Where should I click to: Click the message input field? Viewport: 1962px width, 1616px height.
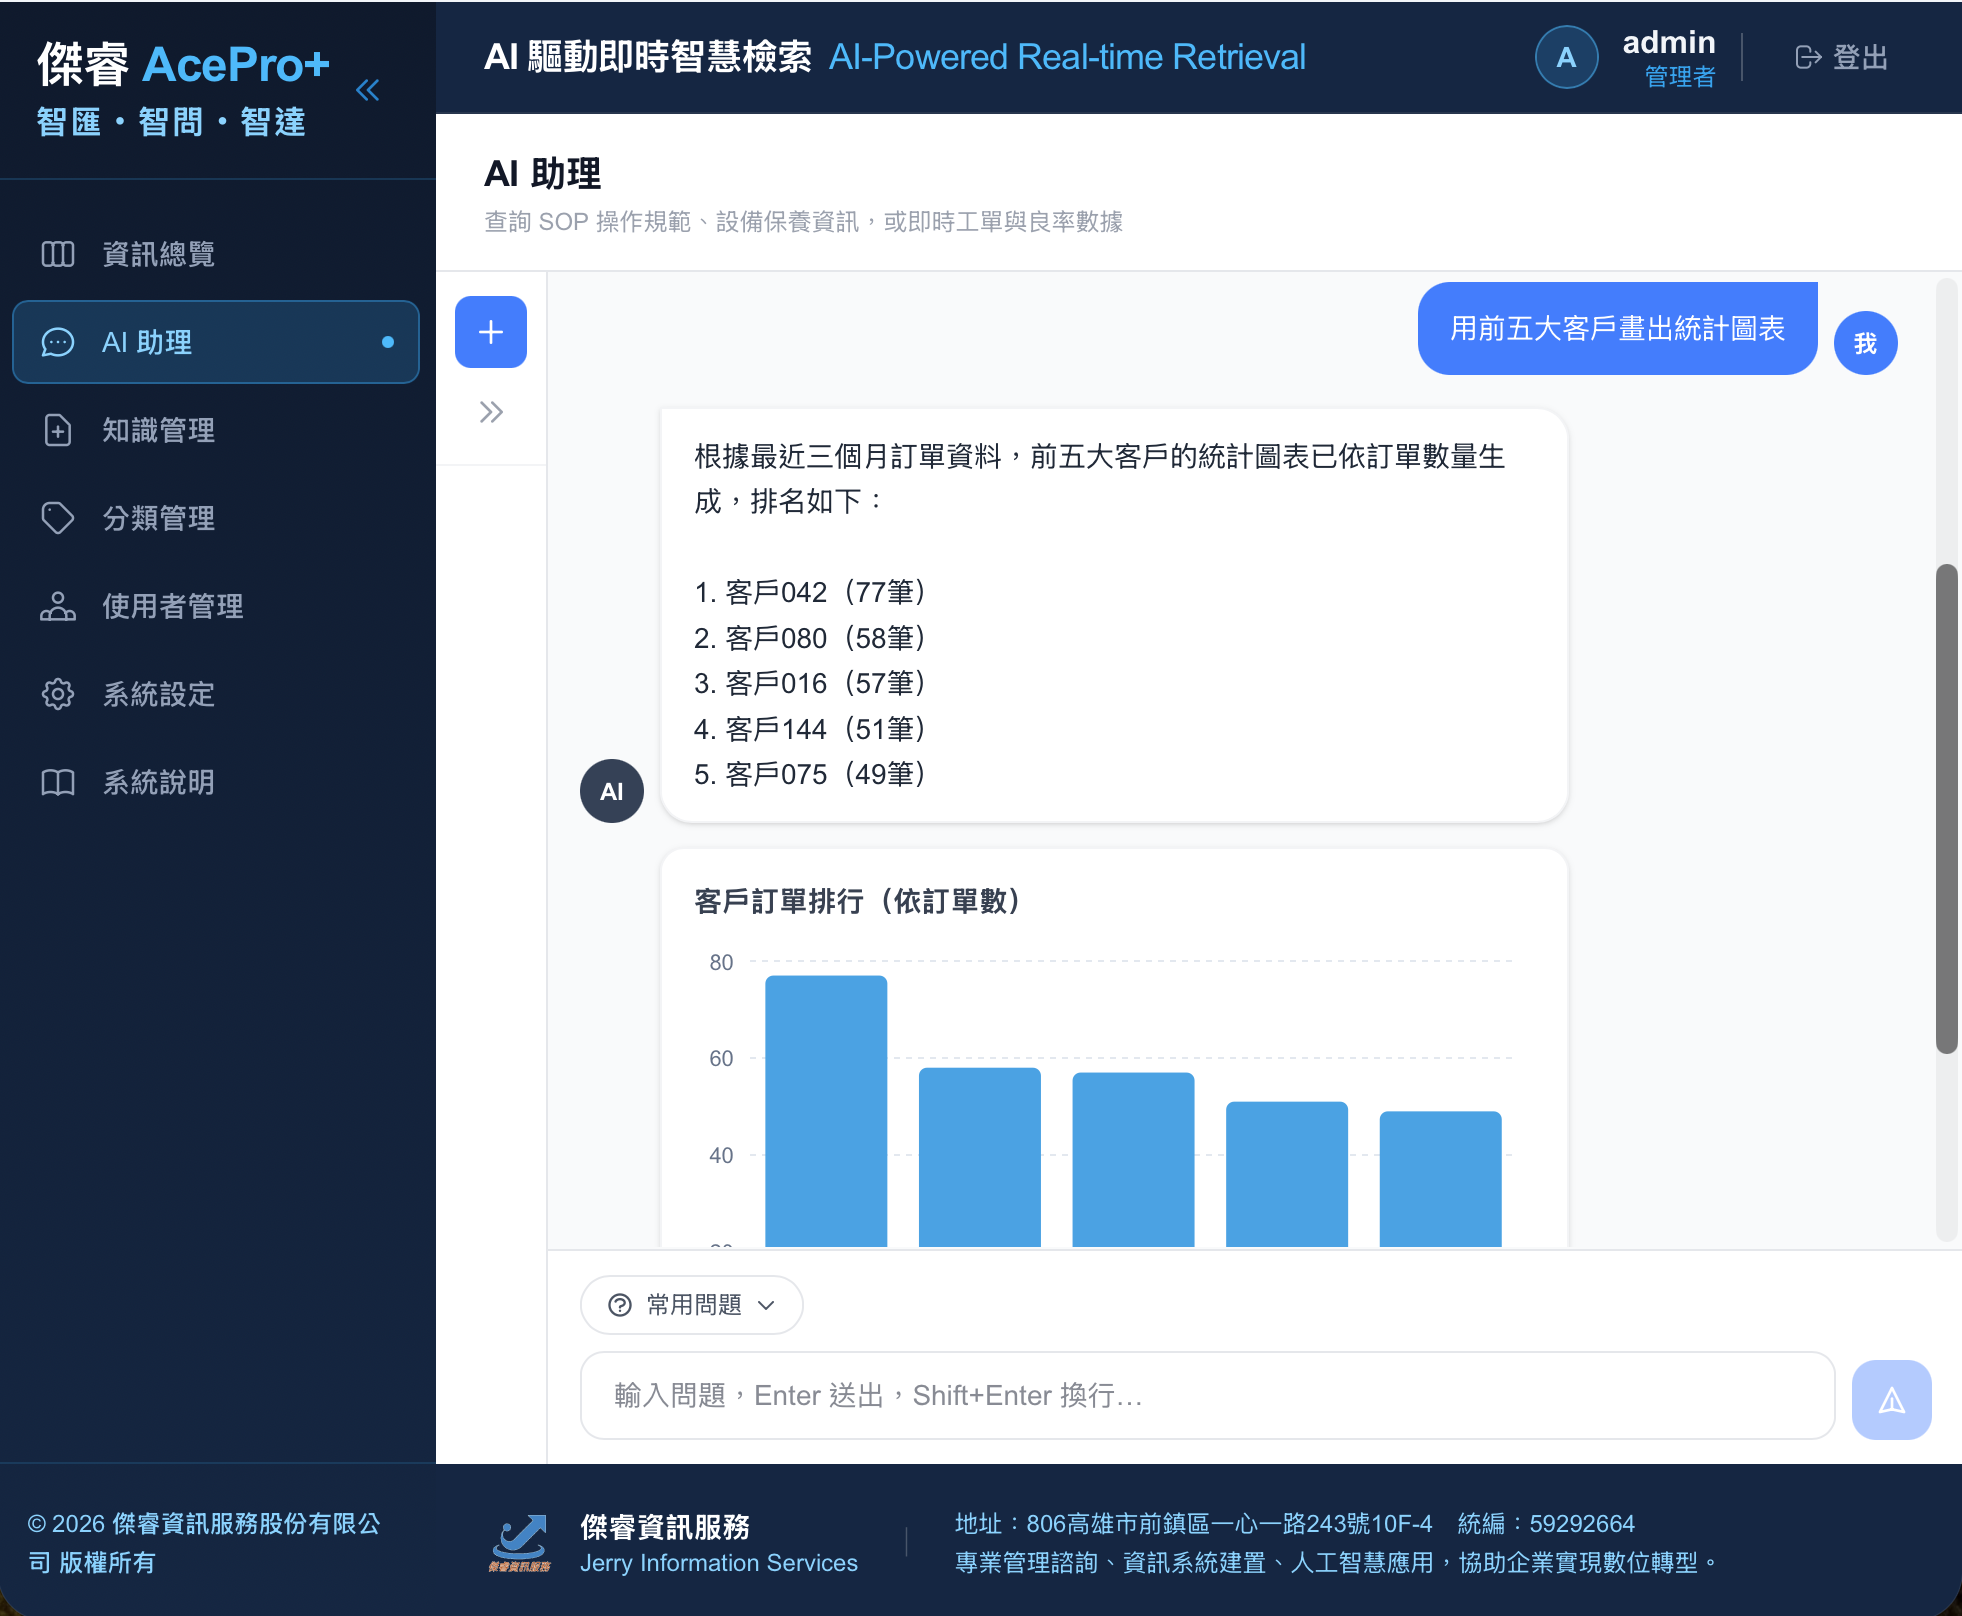click(x=1208, y=1396)
